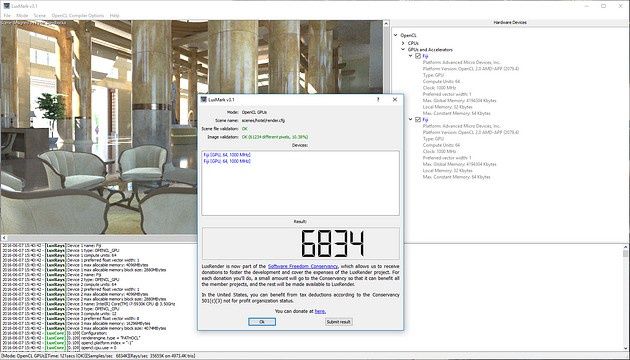Collapse the second Fiji device details
This screenshot has height=360, width=630.
pos(411,119)
